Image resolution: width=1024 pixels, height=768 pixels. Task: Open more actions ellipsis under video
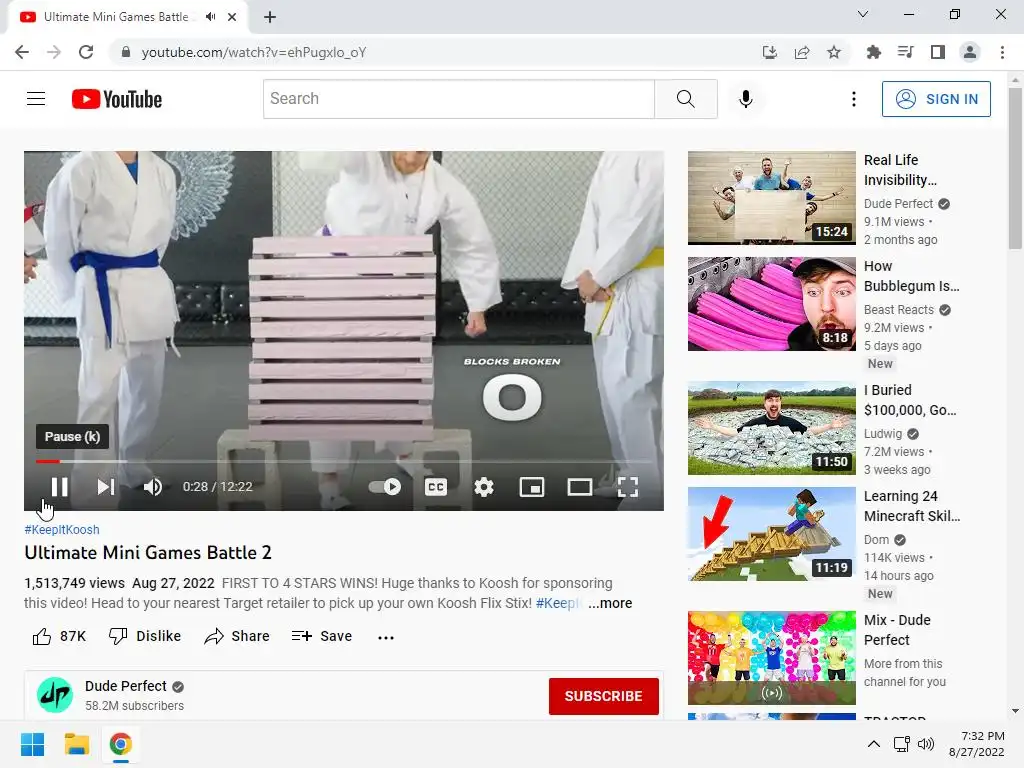tap(386, 637)
